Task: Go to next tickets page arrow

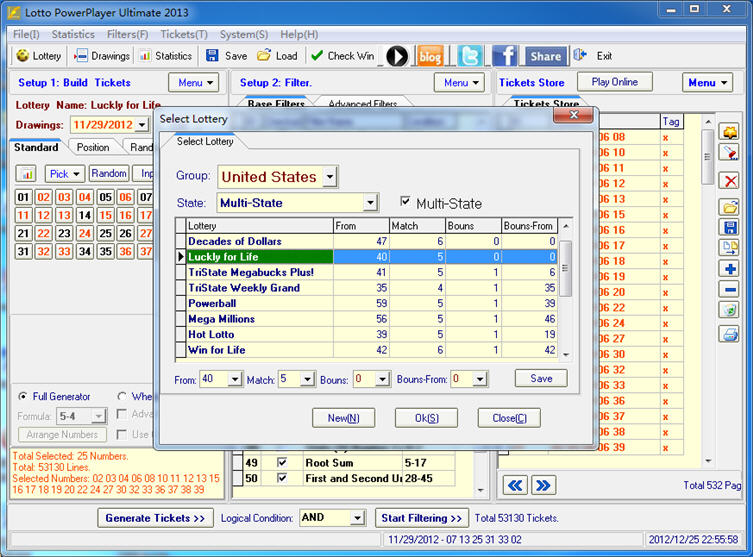Action: click(x=544, y=485)
